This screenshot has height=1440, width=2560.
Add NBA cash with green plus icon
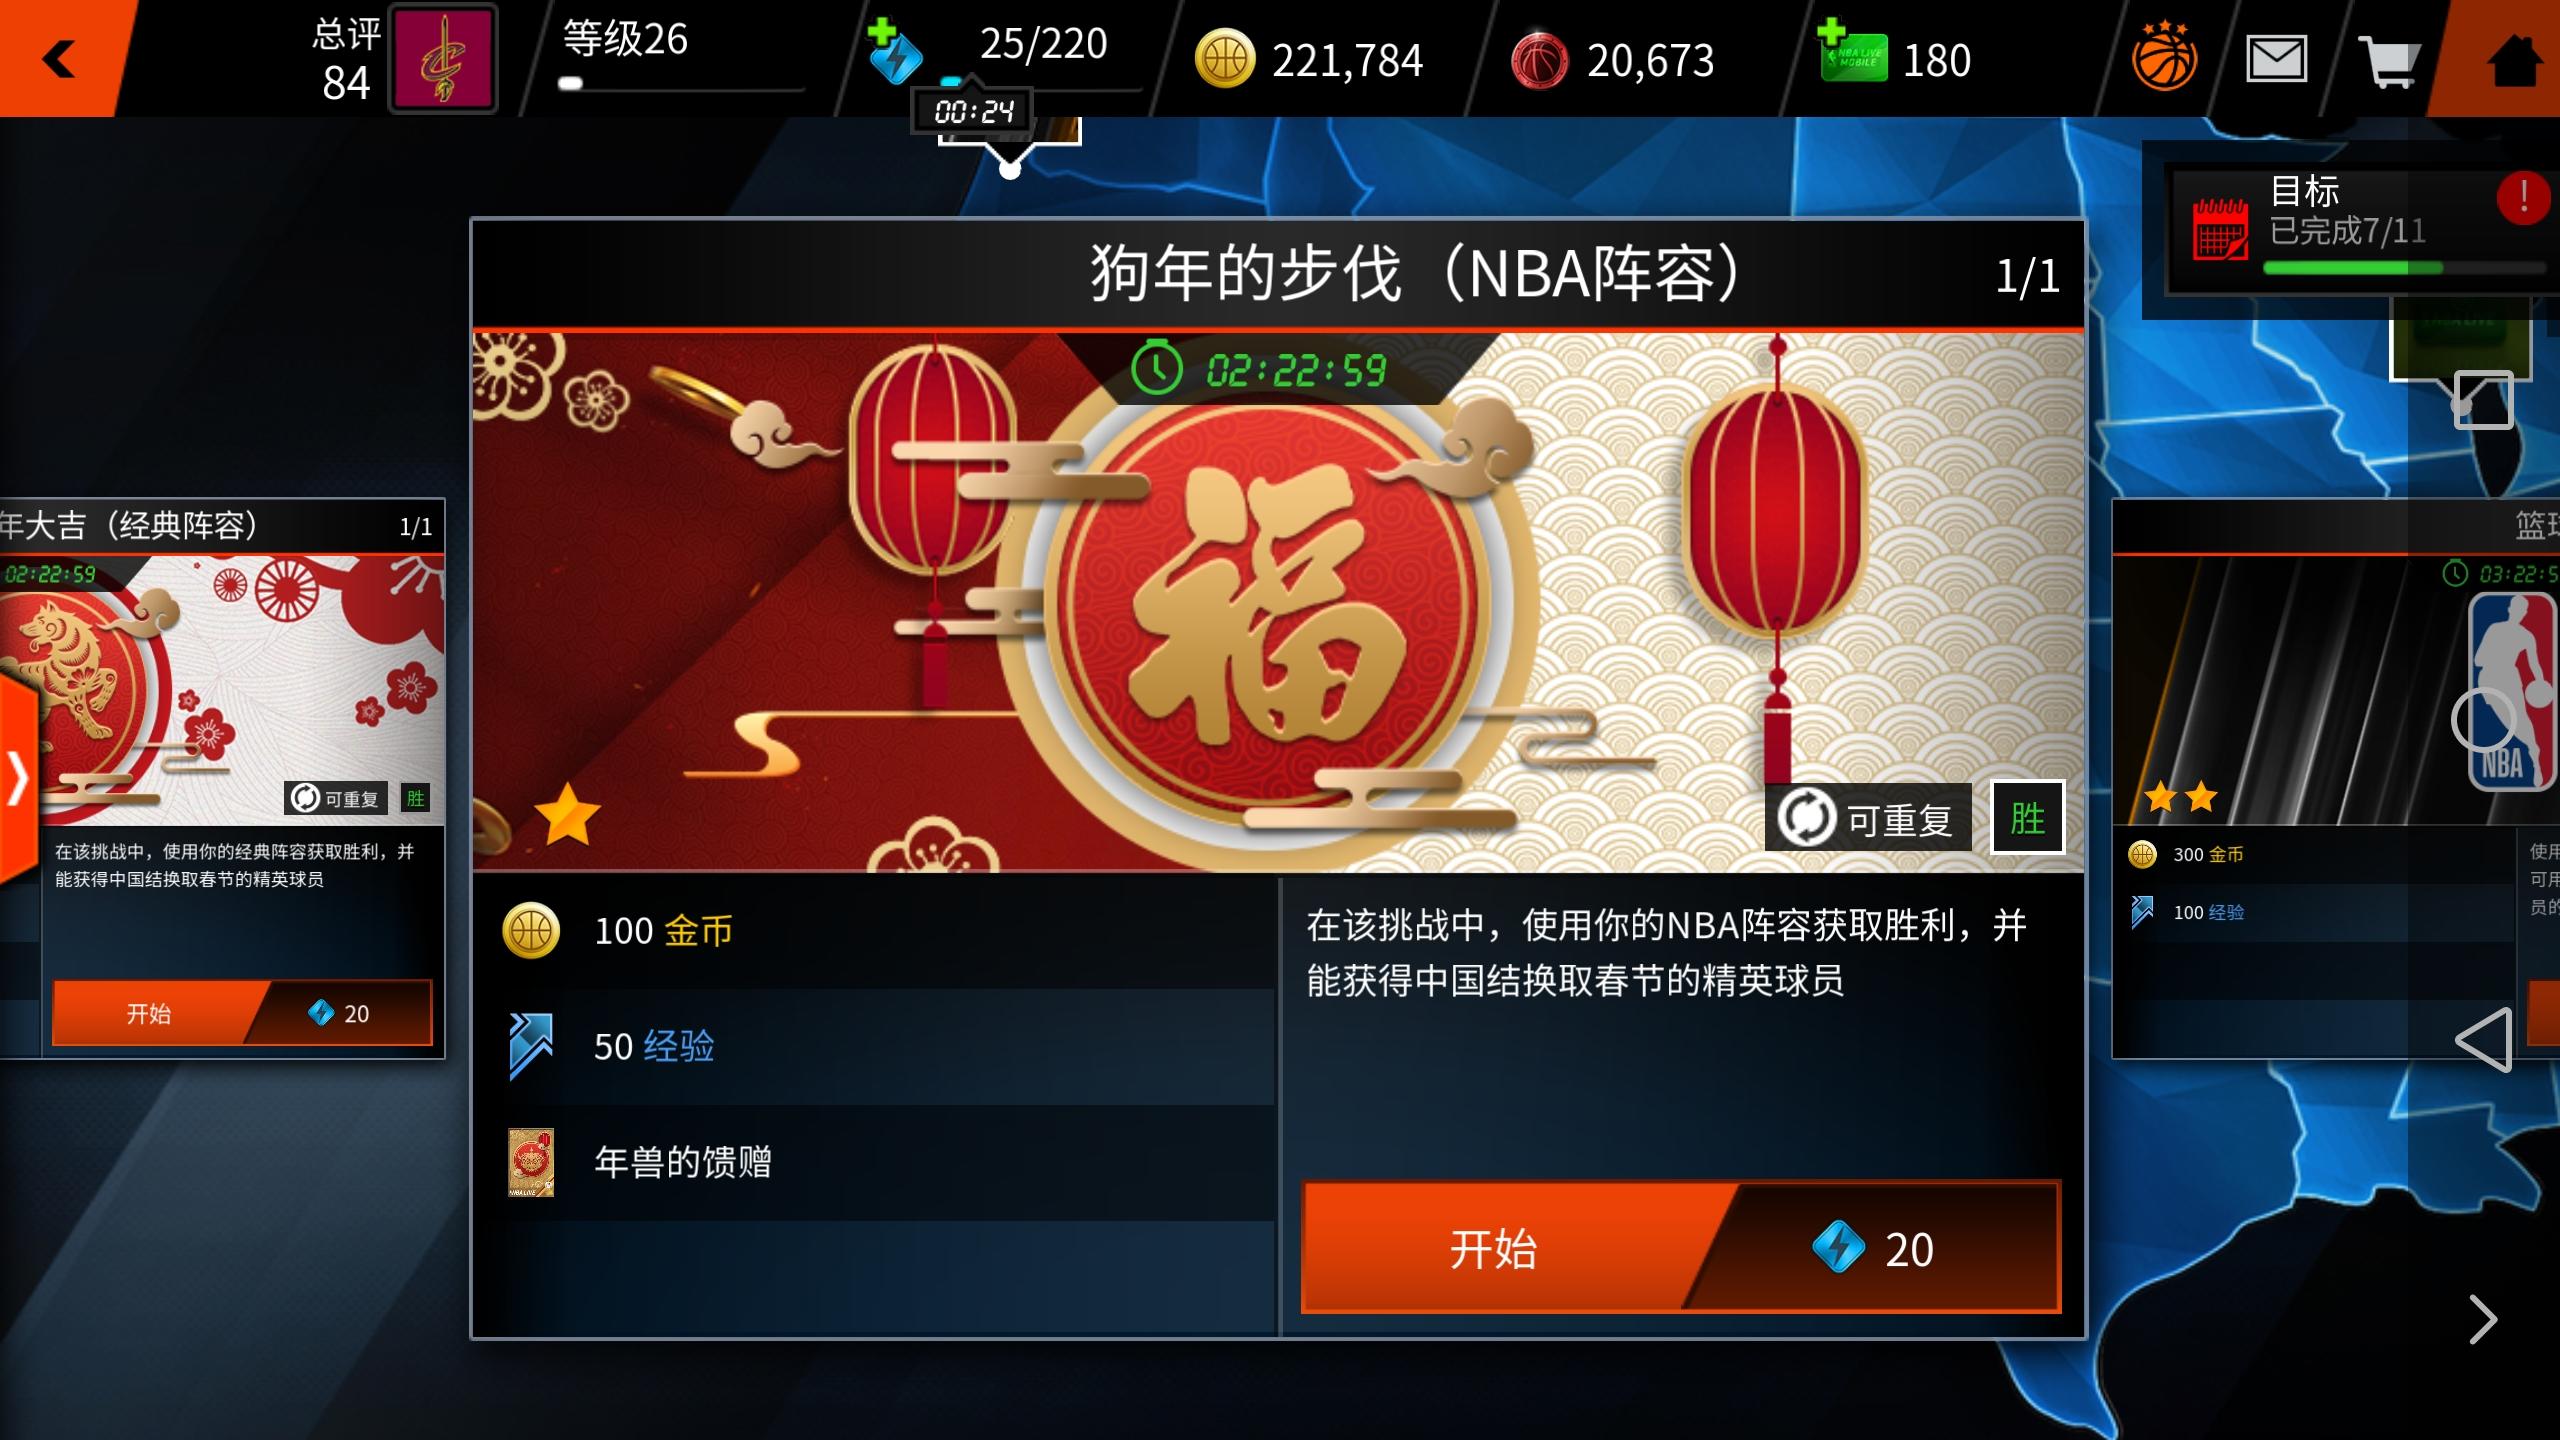click(1850, 50)
